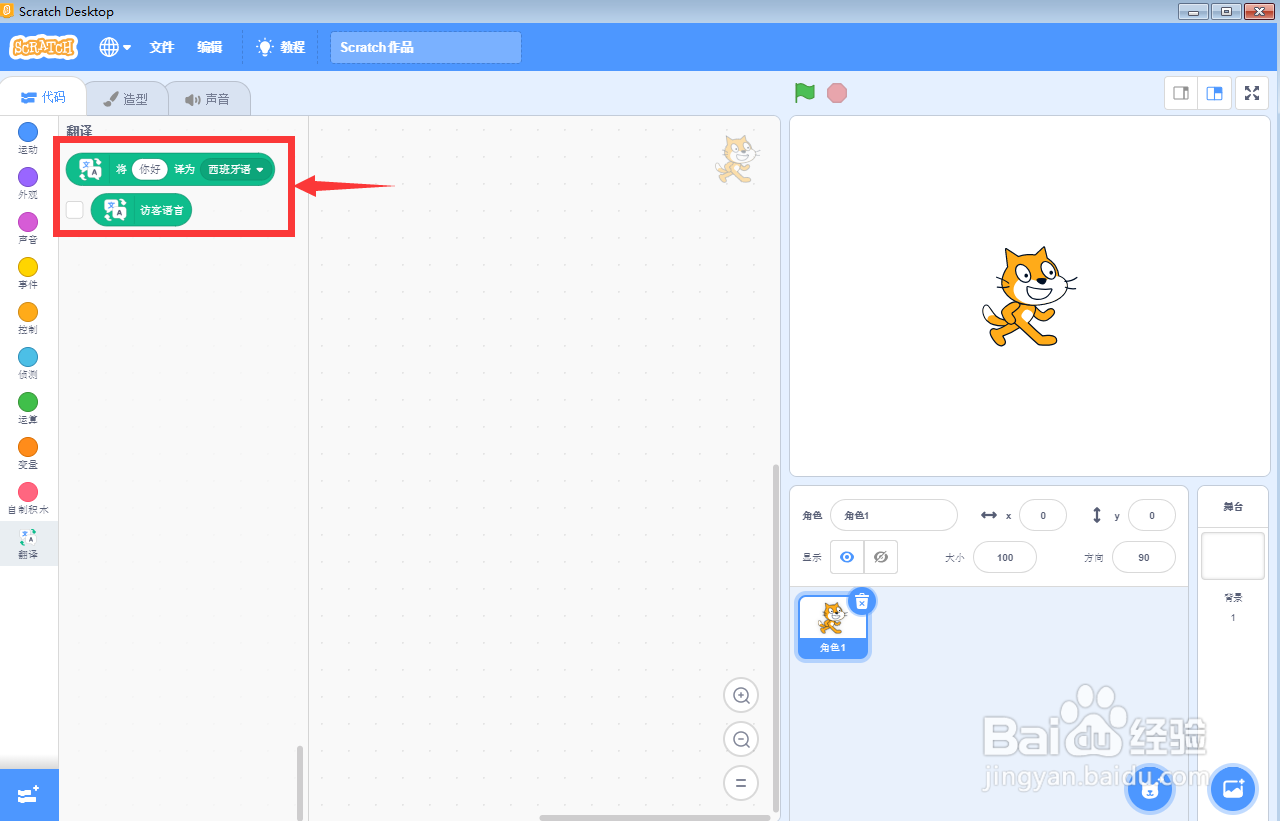Image resolution: width=1280 pixels, height=821 pixels.
Task: Start project with green flag
Action: [x=805, y=93]
